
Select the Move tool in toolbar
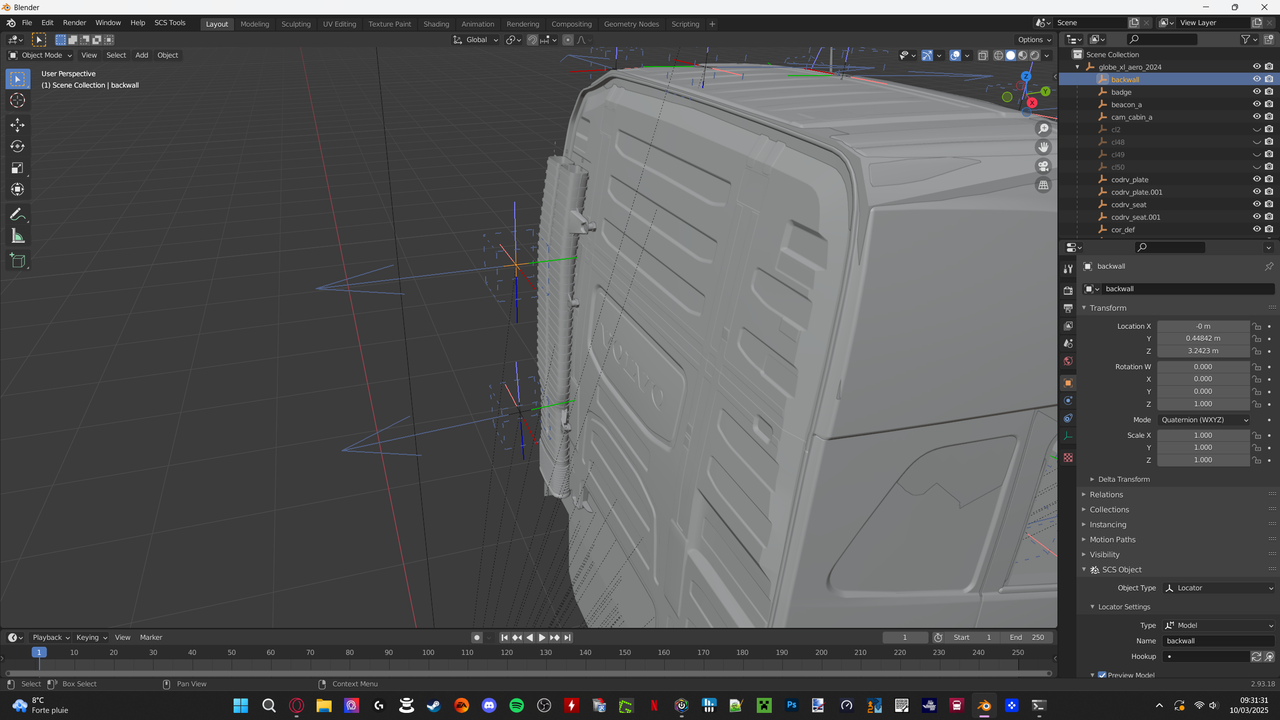click(x=17, y=124)
